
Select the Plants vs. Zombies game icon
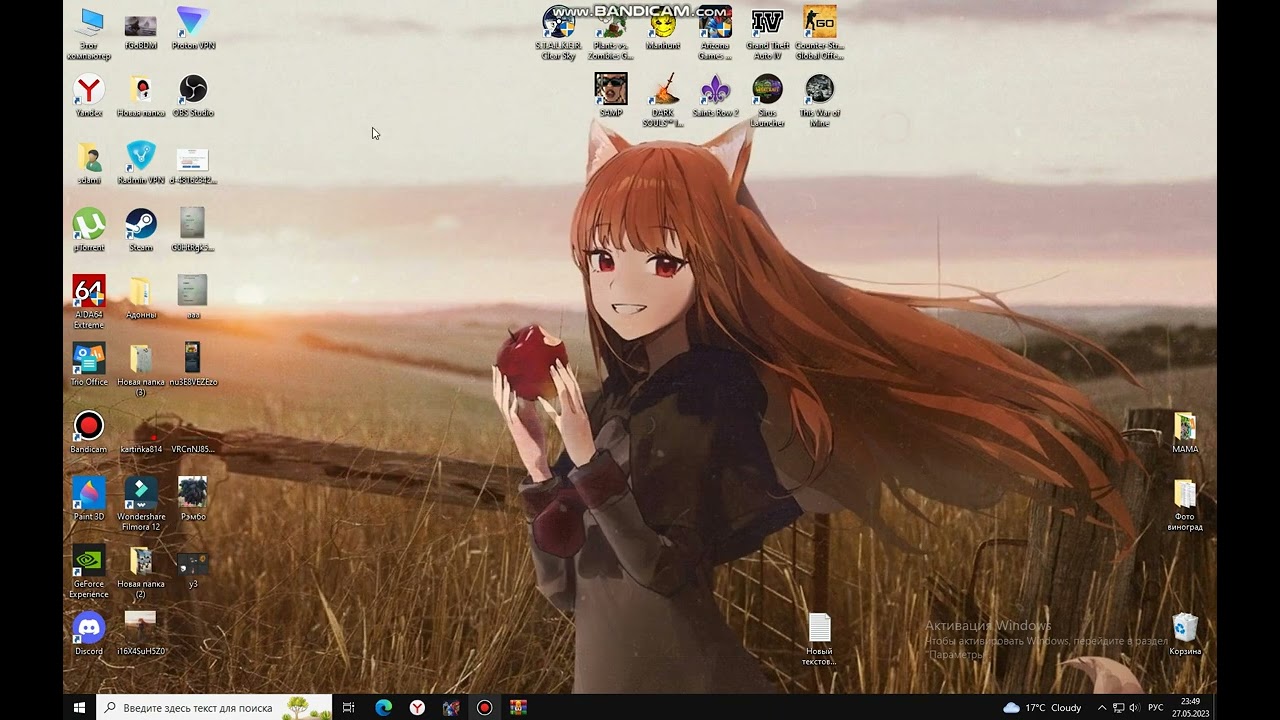tap(611, 34)
